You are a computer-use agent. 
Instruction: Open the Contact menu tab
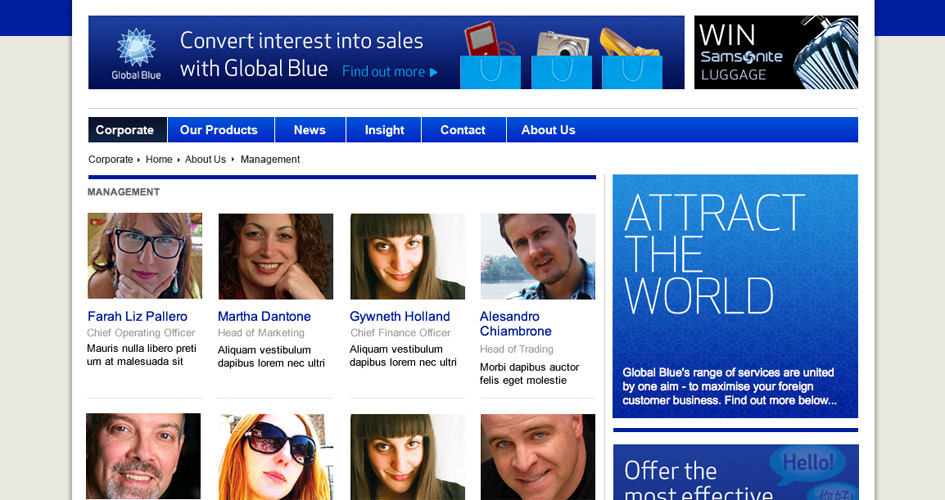pyautogui.click(x=463, y=130)
